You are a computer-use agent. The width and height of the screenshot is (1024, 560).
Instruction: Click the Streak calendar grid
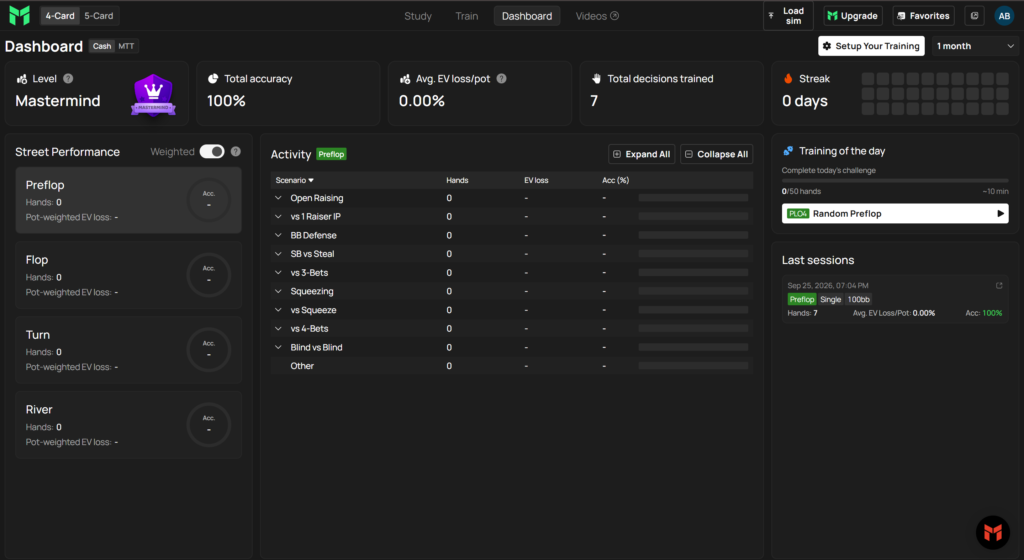[x=935, y=93]
